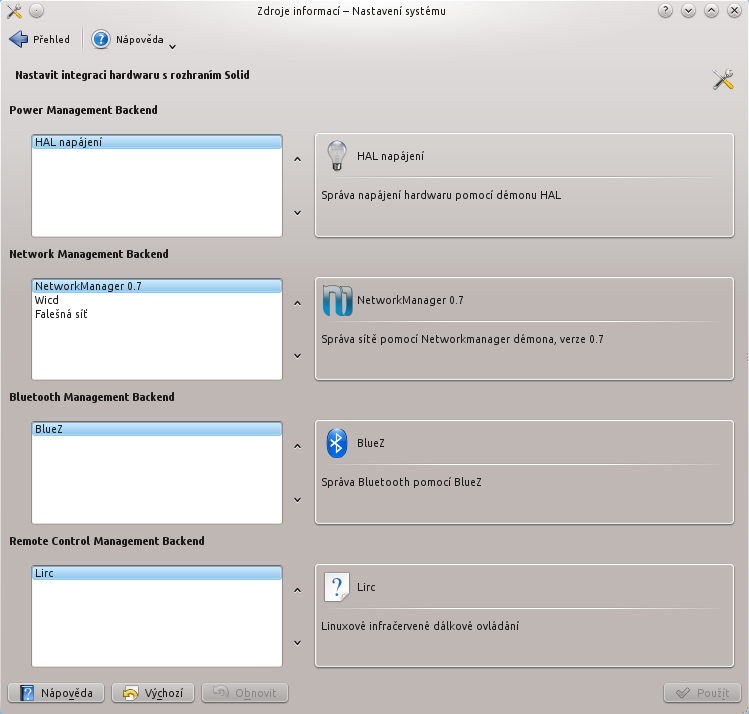
Task: Click the tools icon beside Solid heading
Action: click(723, 79)
